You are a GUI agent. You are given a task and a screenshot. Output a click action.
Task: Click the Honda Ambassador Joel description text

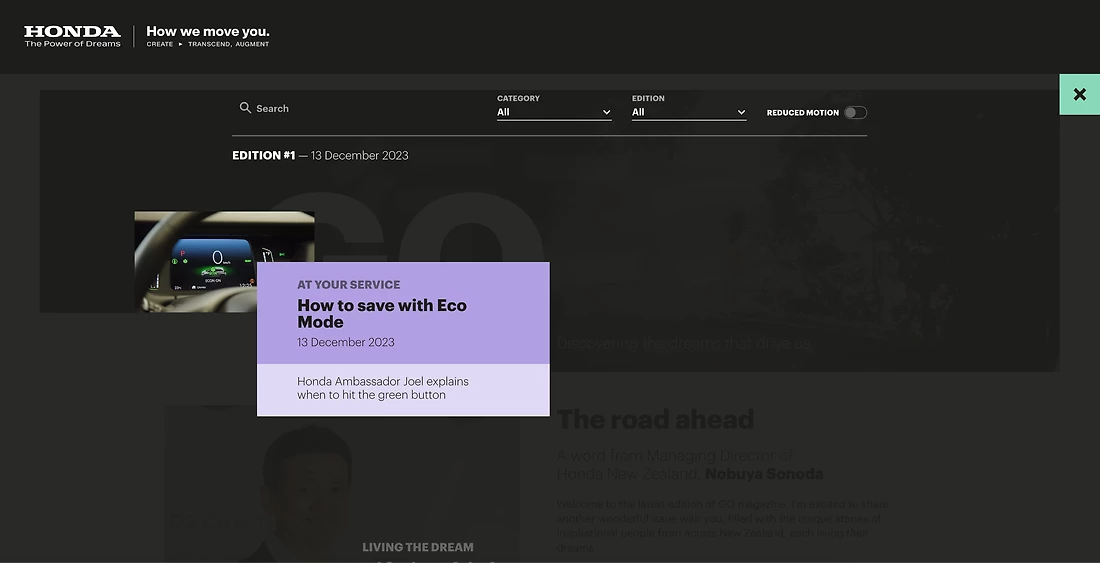pos(383,388)
